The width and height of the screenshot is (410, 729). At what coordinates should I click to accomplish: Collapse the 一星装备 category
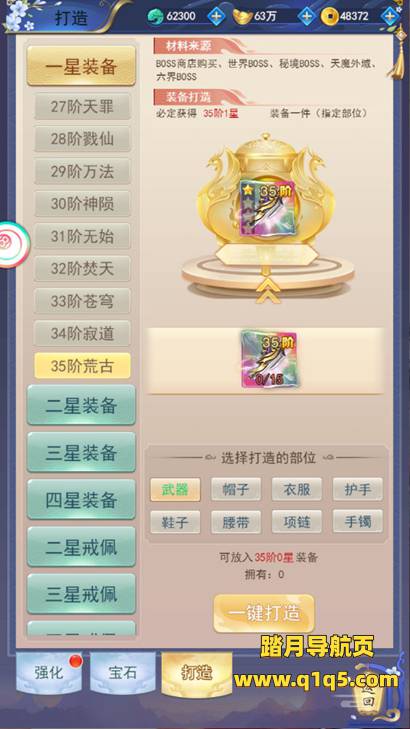81,66
